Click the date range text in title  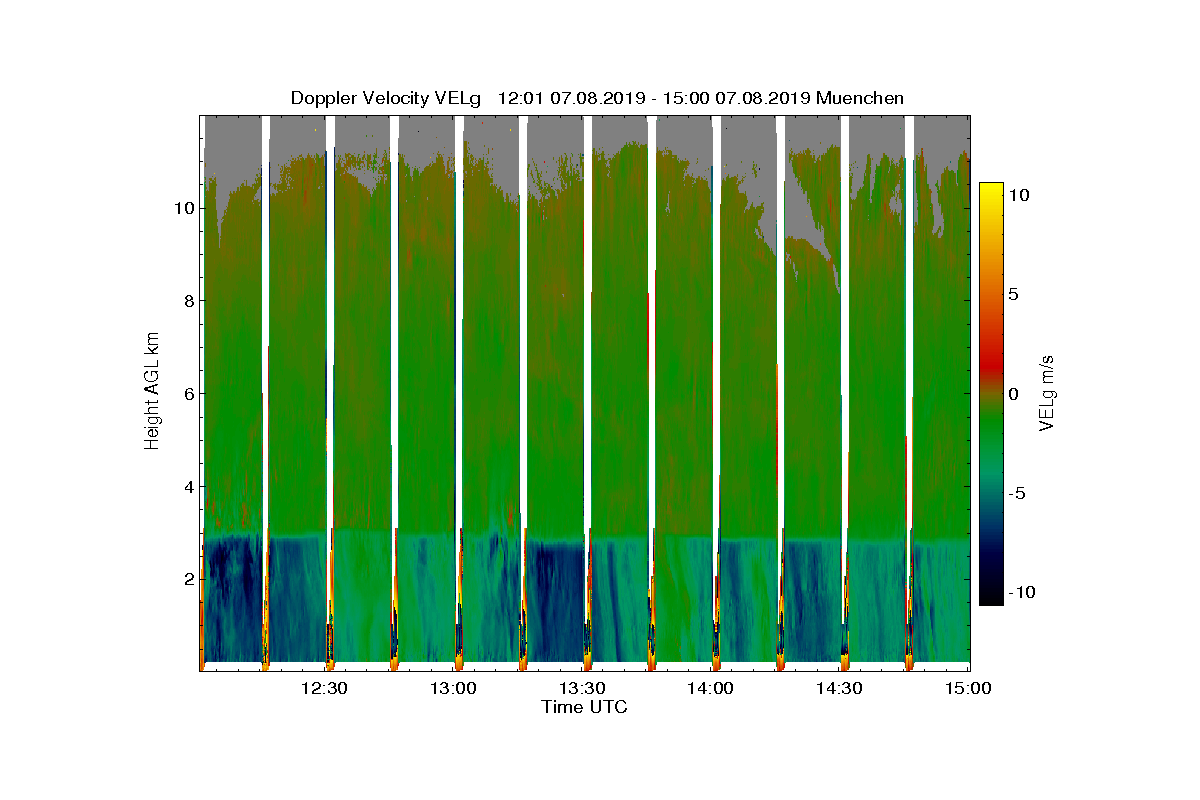[x=654, y=98]
